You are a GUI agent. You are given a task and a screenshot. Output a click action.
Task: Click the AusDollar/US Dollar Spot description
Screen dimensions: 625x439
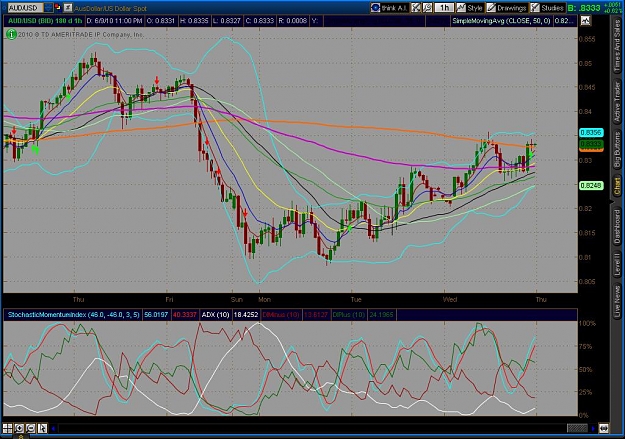[x=110, y=8]
